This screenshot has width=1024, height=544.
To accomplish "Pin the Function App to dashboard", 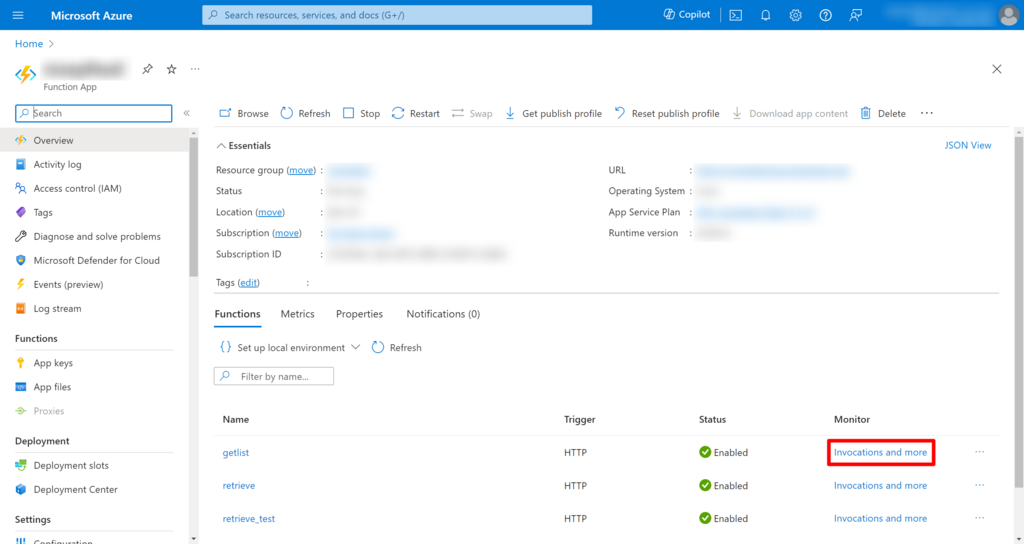I will [x=148, y=69].
